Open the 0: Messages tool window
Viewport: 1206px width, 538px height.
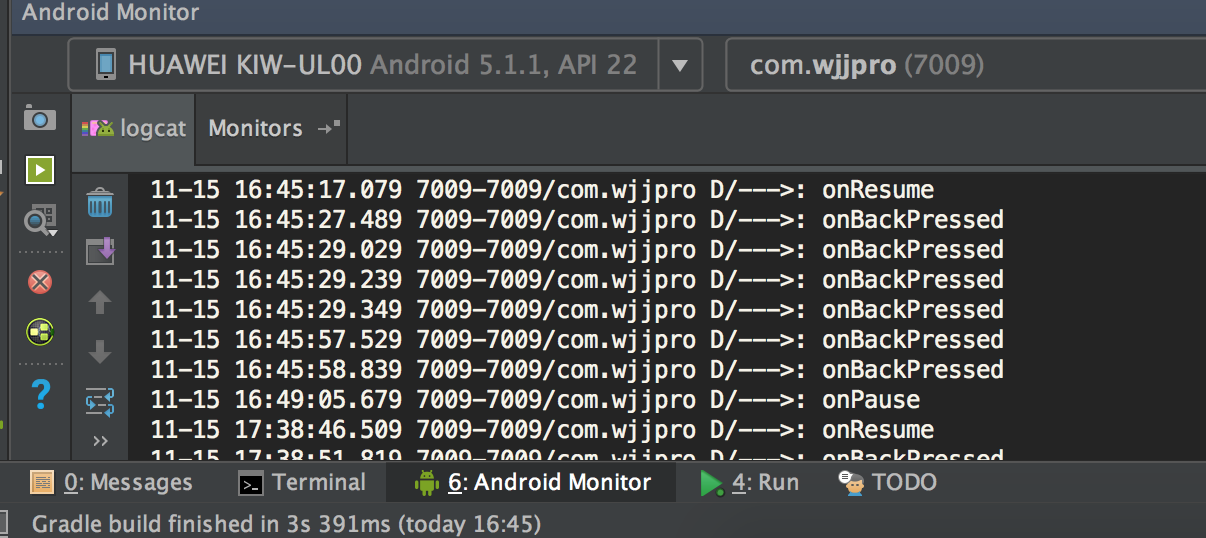click(111, 483)
